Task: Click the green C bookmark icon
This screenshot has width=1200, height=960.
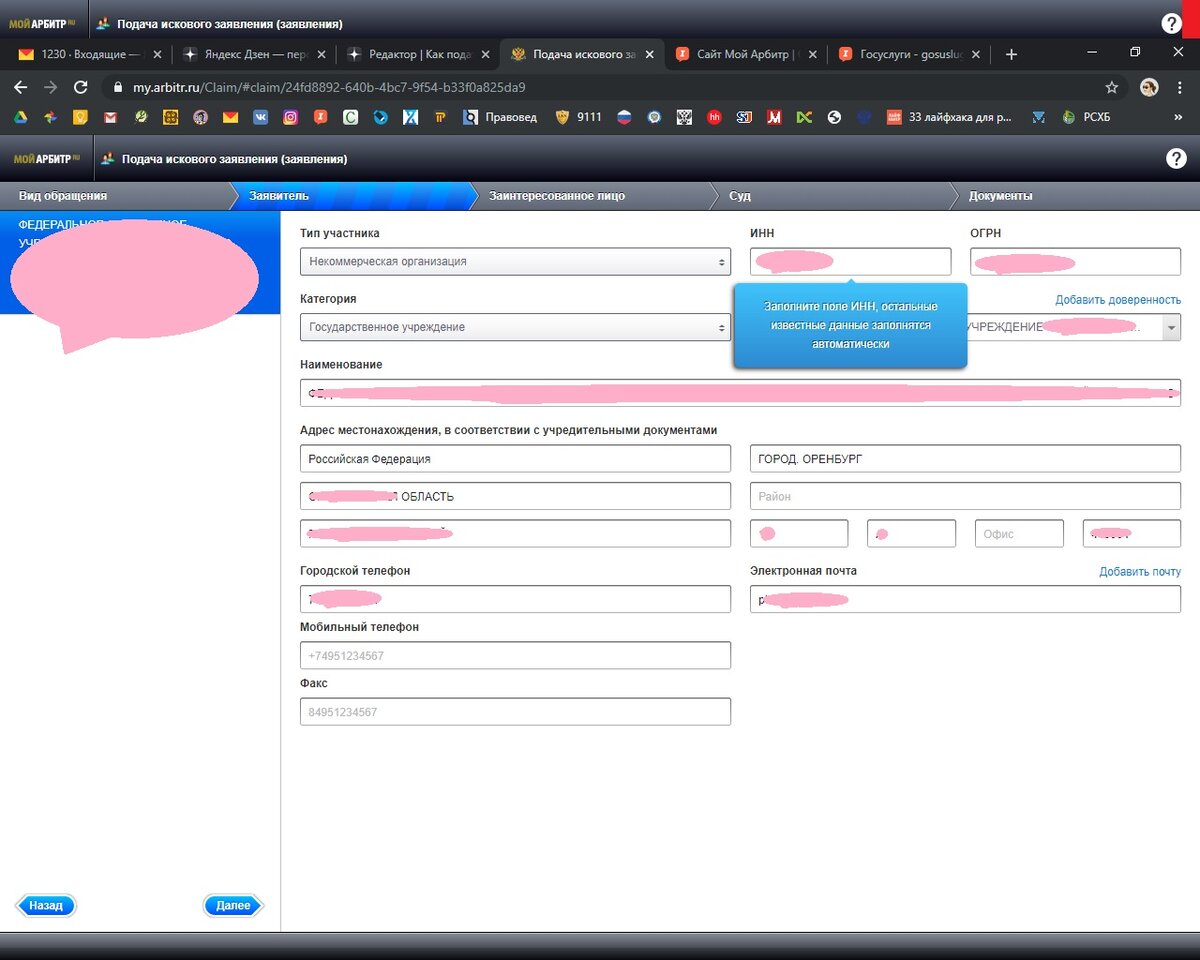Action: click(x=351, y=117)
